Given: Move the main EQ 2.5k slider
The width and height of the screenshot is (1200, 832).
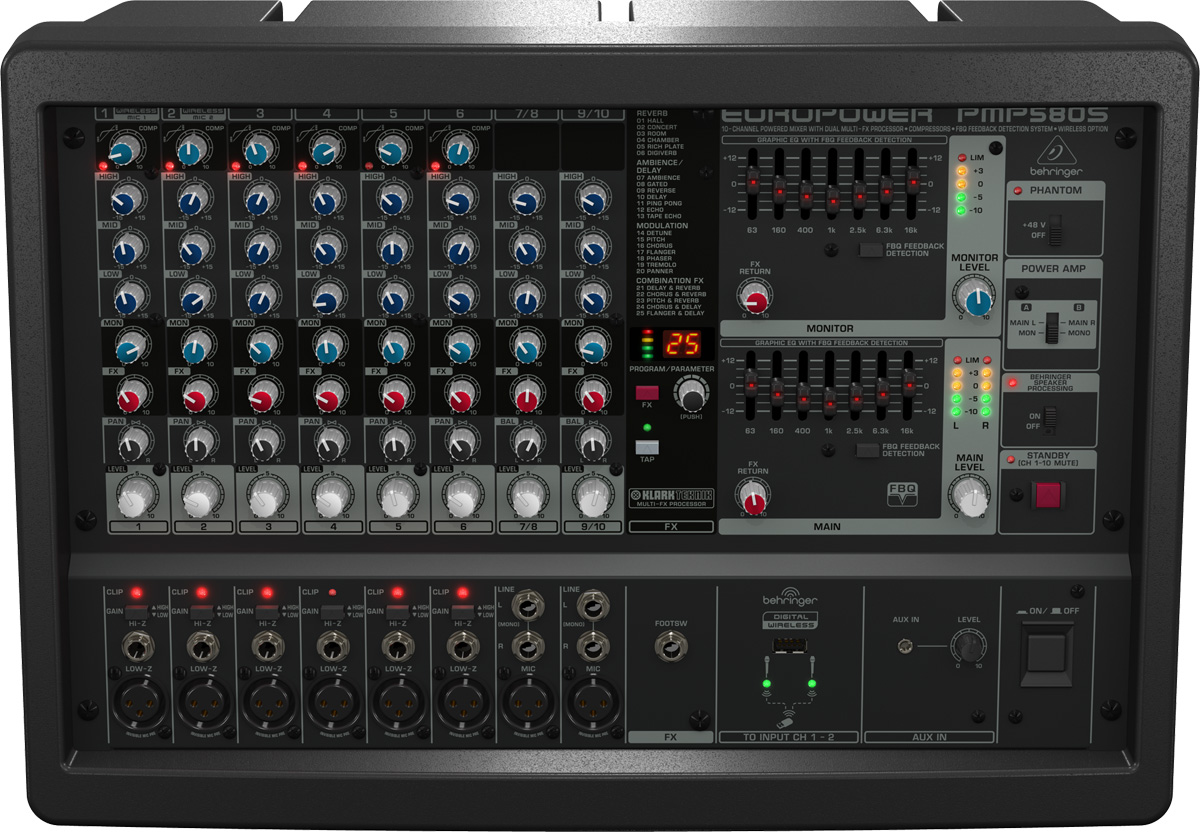Looking at the screenshot, I should tap(857, 398).
